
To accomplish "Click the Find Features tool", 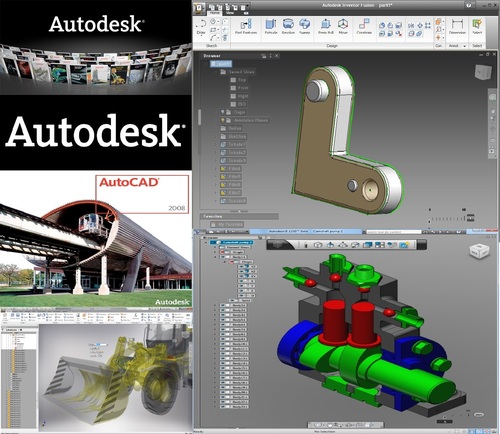I will tap(246, 26).
